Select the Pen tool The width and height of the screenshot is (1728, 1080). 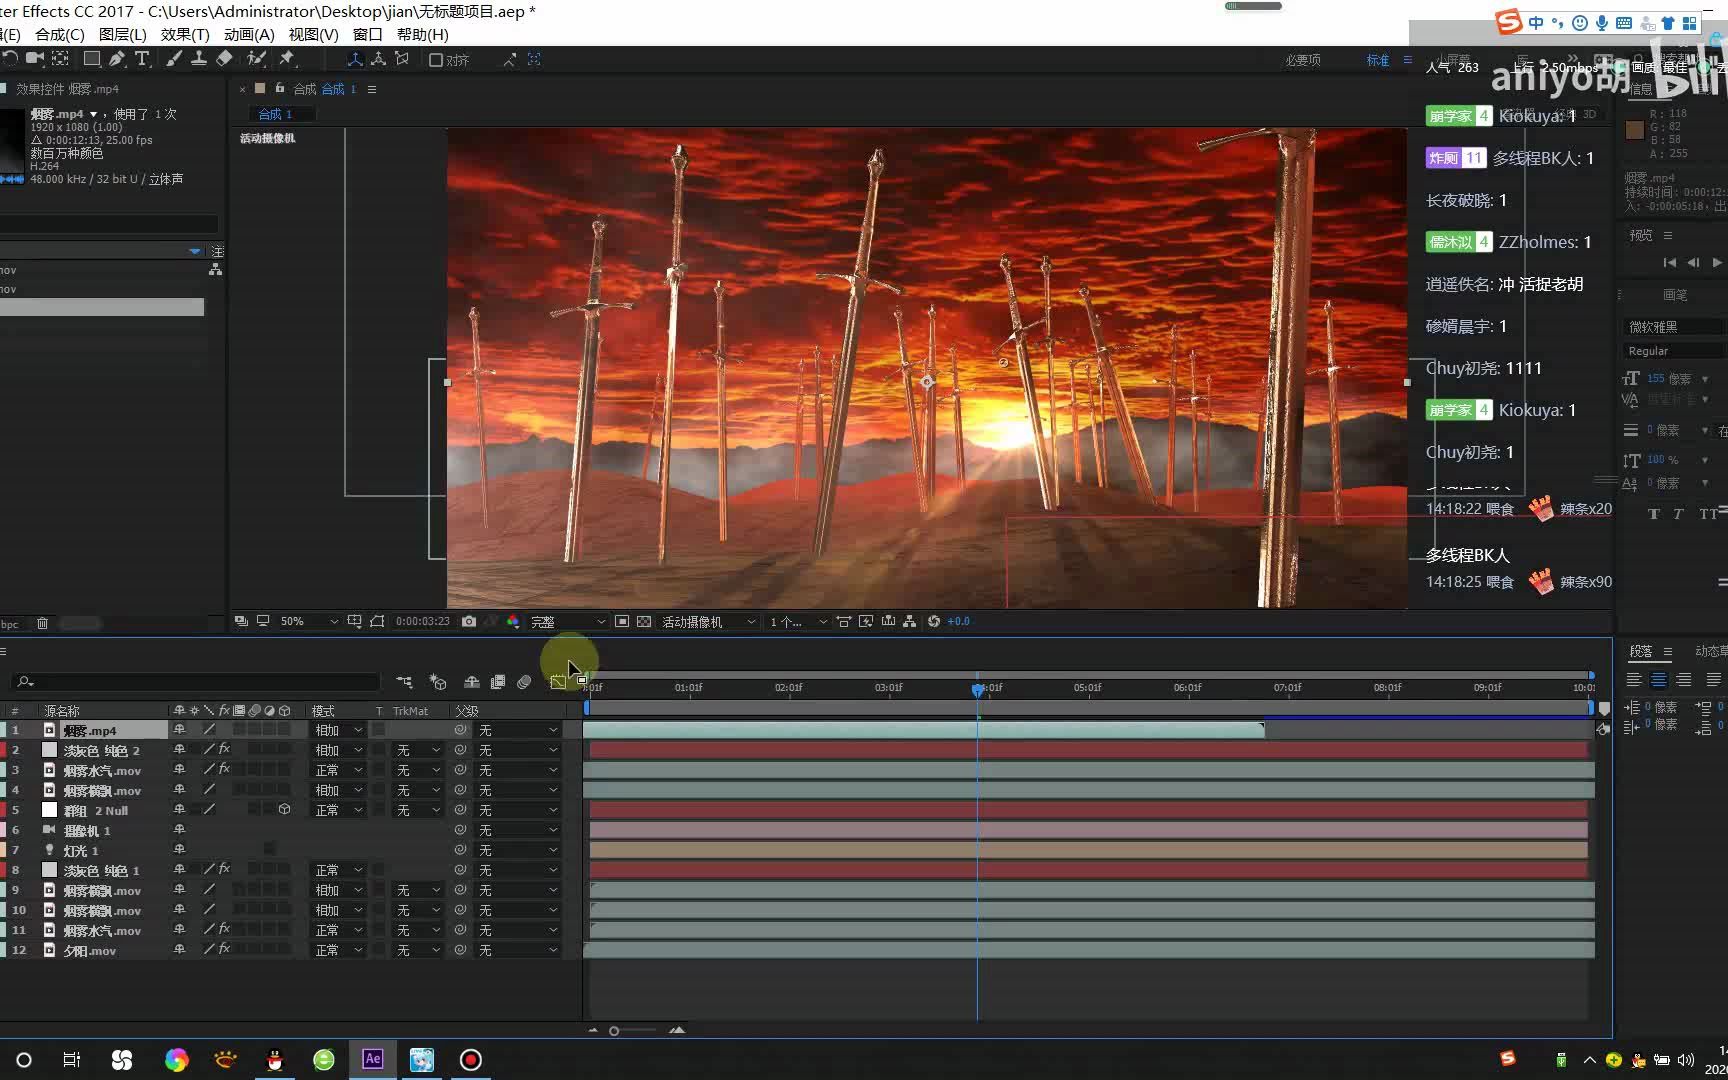click(x=117, y=59)
